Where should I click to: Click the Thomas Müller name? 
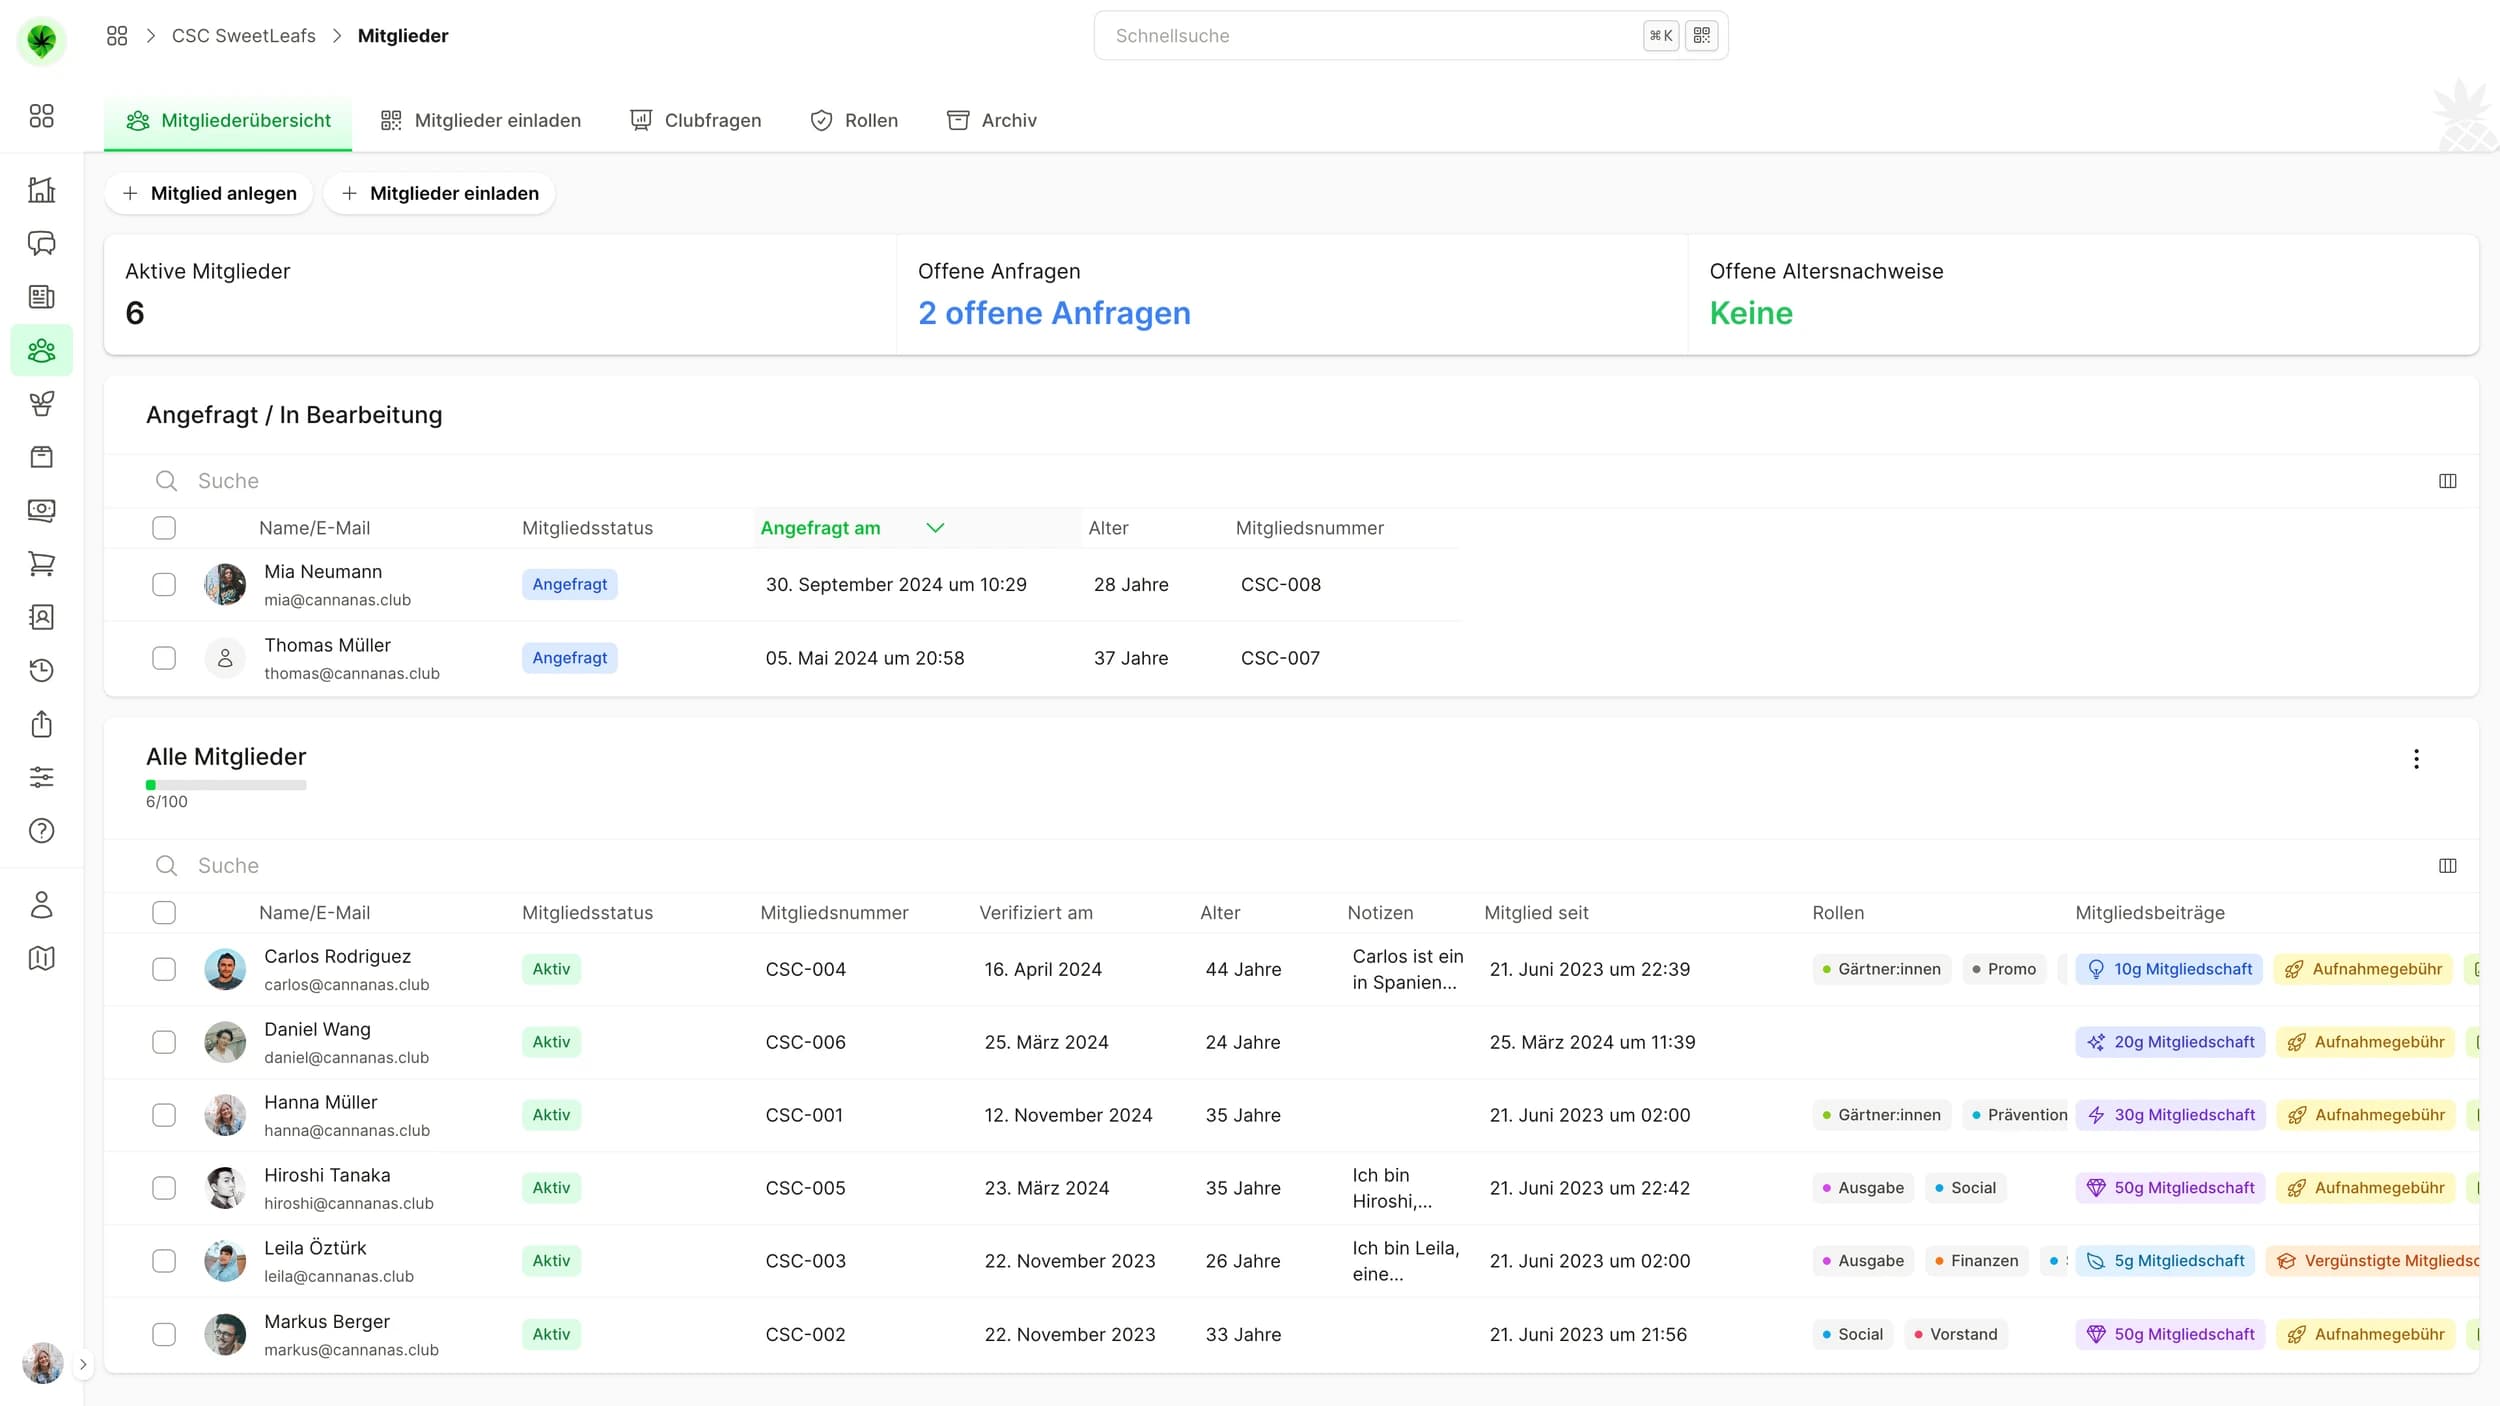tap(327, 646)
